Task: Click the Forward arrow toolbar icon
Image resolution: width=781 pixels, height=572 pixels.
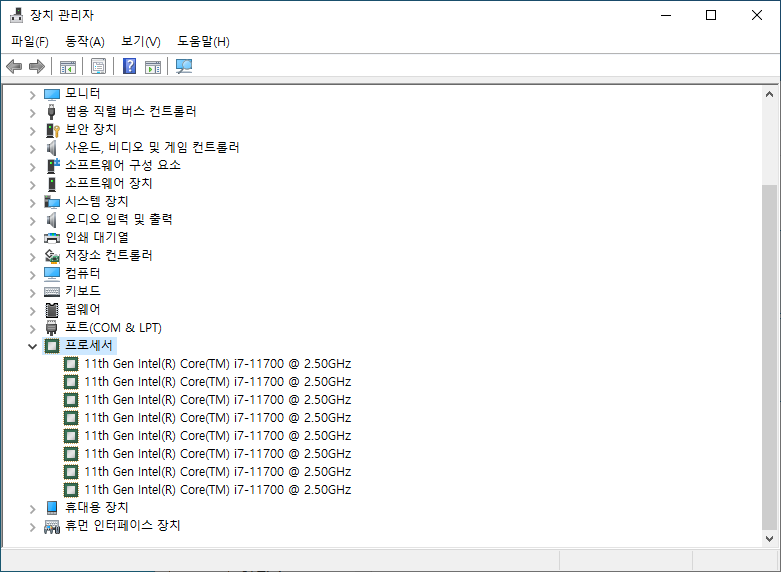Action: [x=37, y=66]
